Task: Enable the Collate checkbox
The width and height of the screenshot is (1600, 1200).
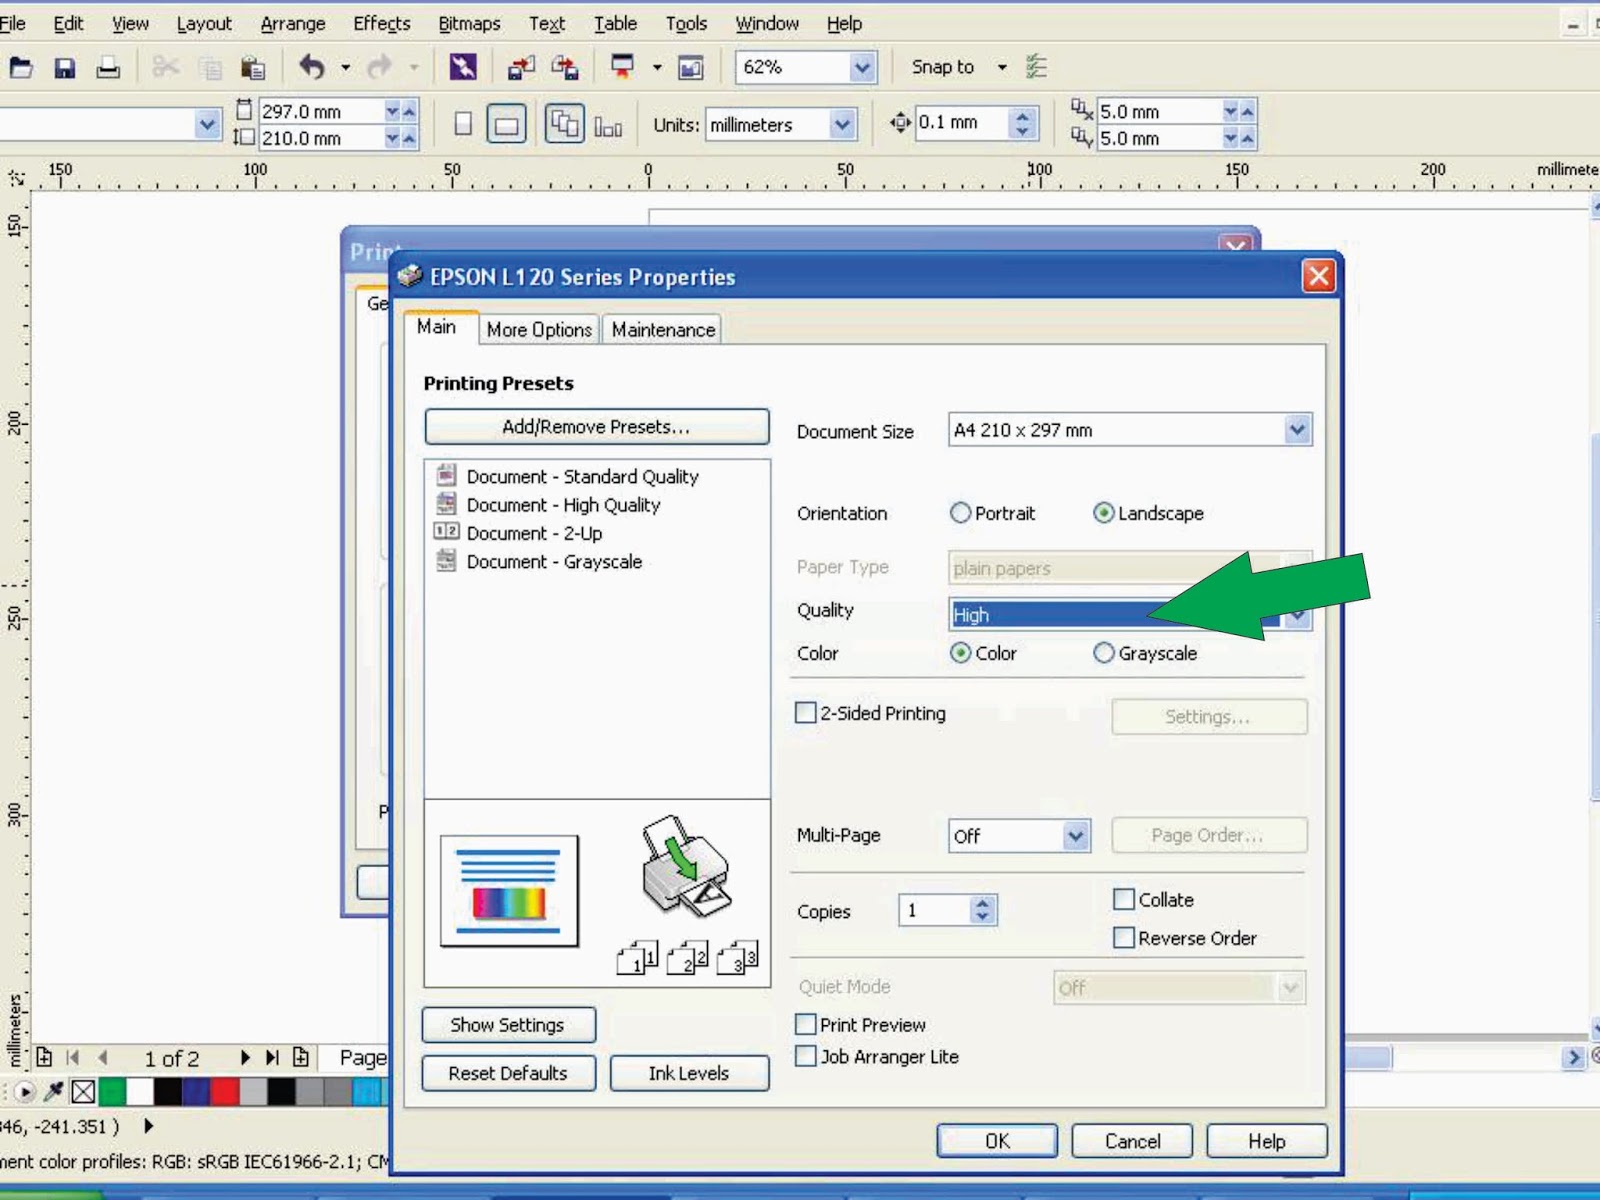Action: coord(1124,899)
